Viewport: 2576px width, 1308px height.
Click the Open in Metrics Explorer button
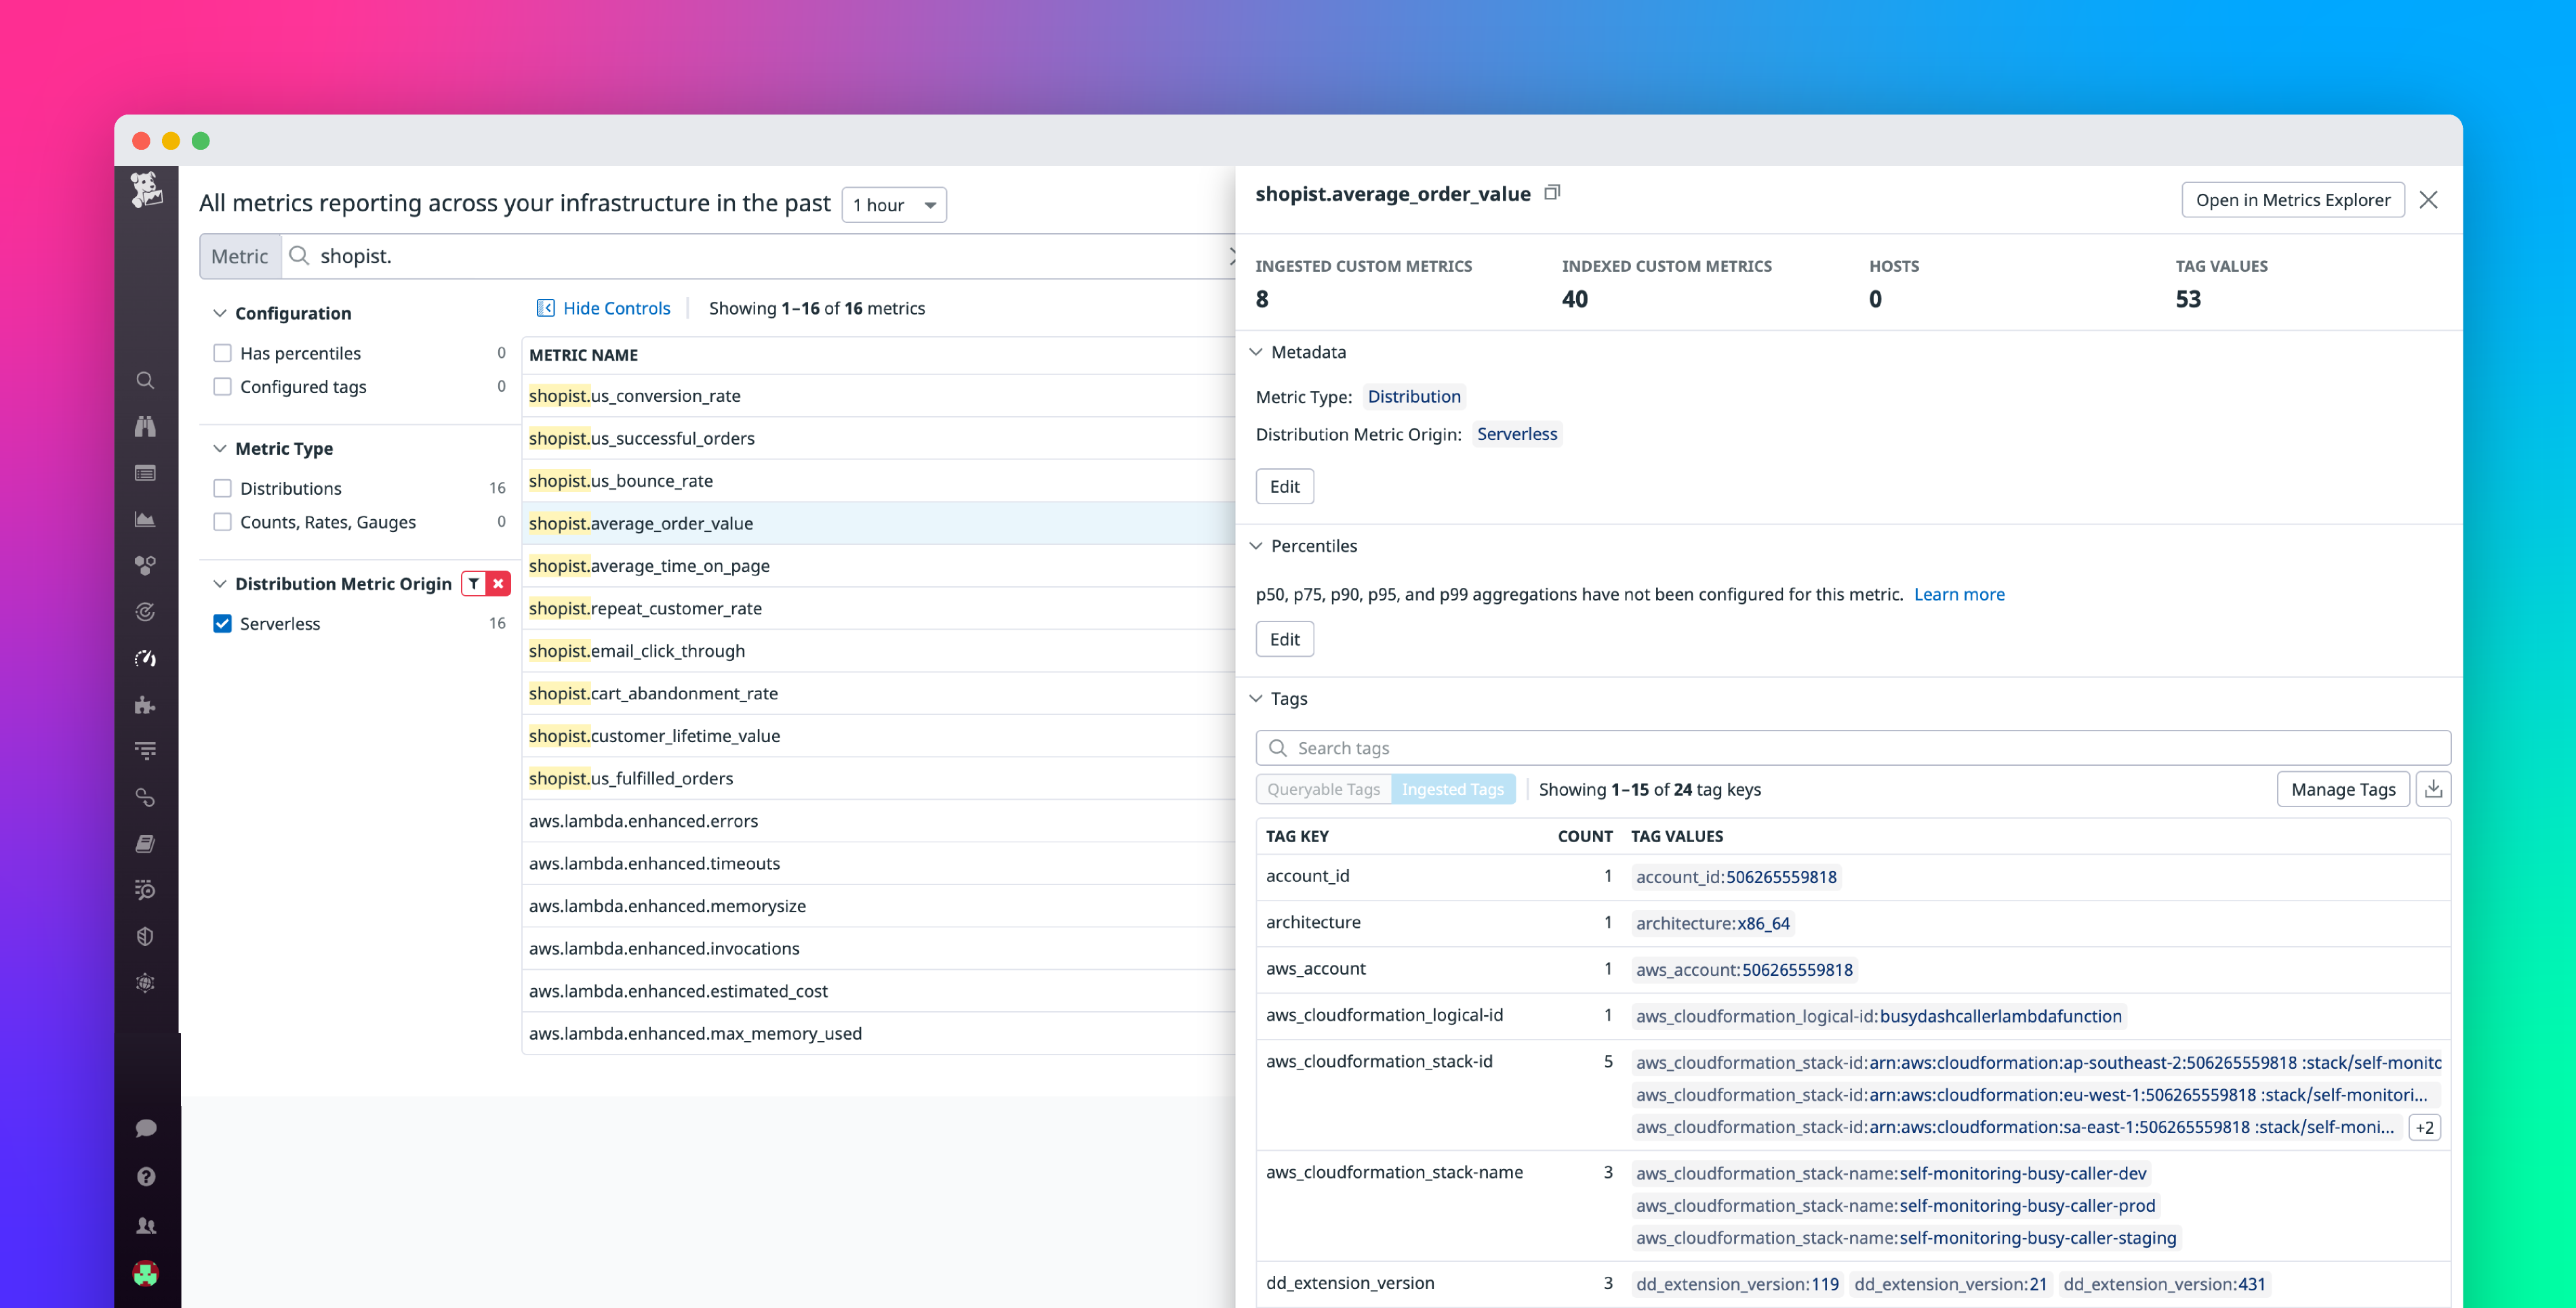tap(2292, 199)
